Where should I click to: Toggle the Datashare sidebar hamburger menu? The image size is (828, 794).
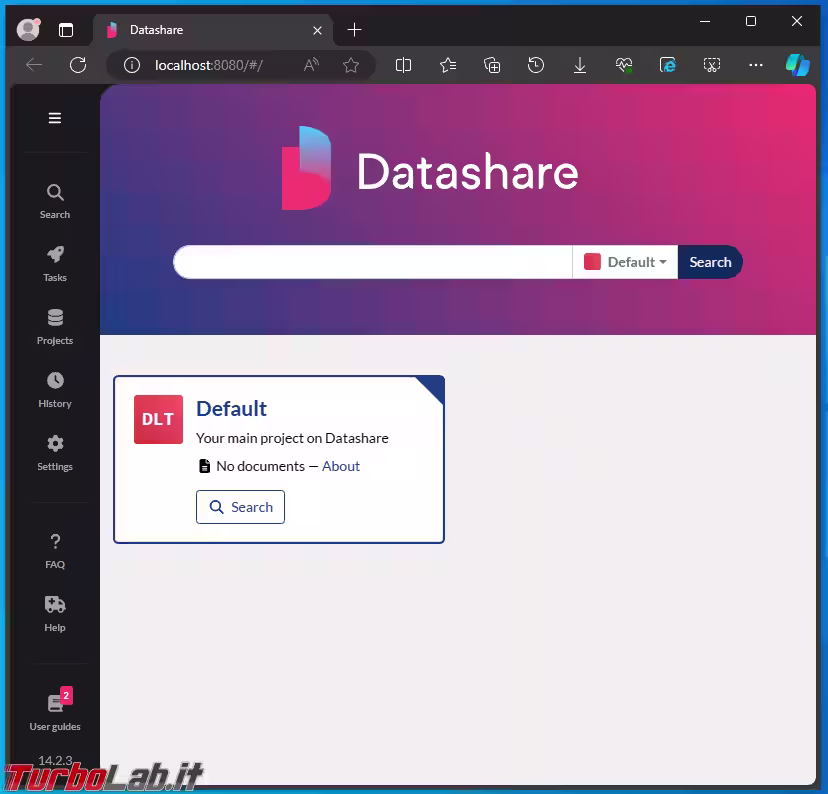pos(55,118)
